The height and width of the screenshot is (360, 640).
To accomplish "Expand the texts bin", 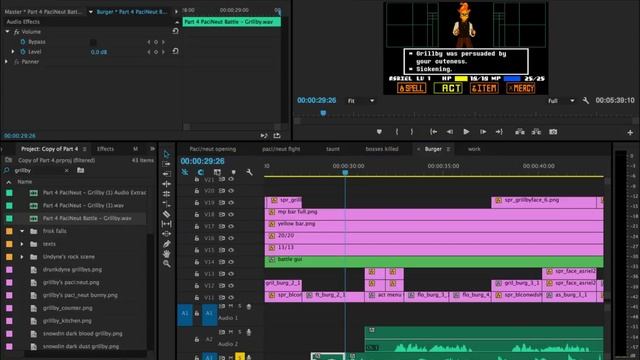I will [22, 244].
